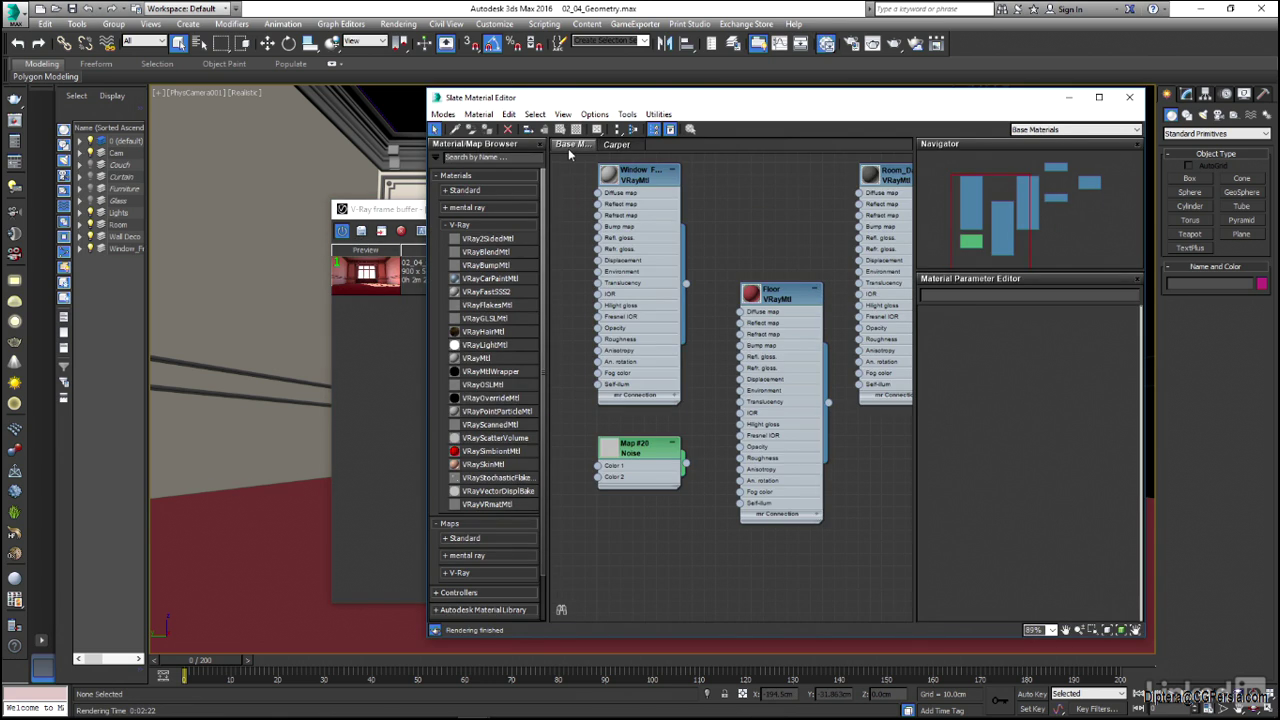This screenshot has height=720, width=1280.
Task: Toggle the Angle Snap tool
Action: pos(493,43)
